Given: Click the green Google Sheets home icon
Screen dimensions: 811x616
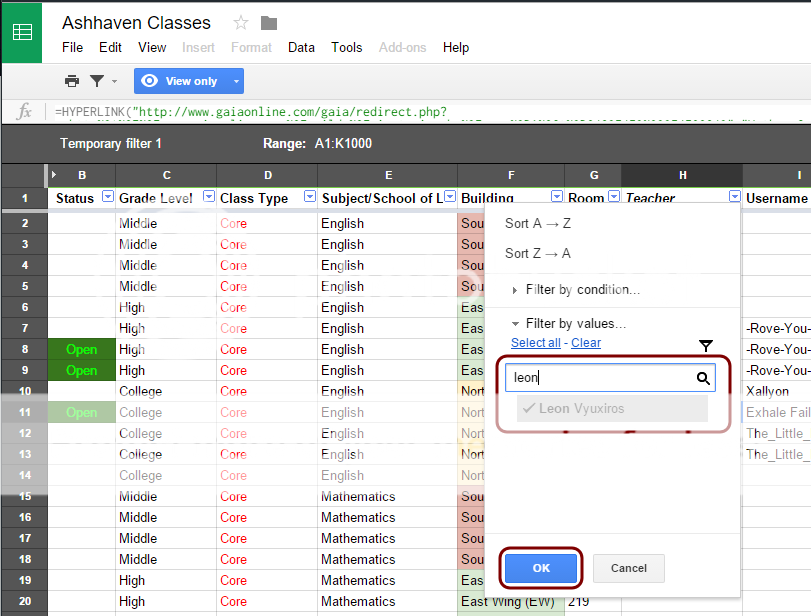Looking at the screenshot, I should pyautogui.click(x=21, y=32).
